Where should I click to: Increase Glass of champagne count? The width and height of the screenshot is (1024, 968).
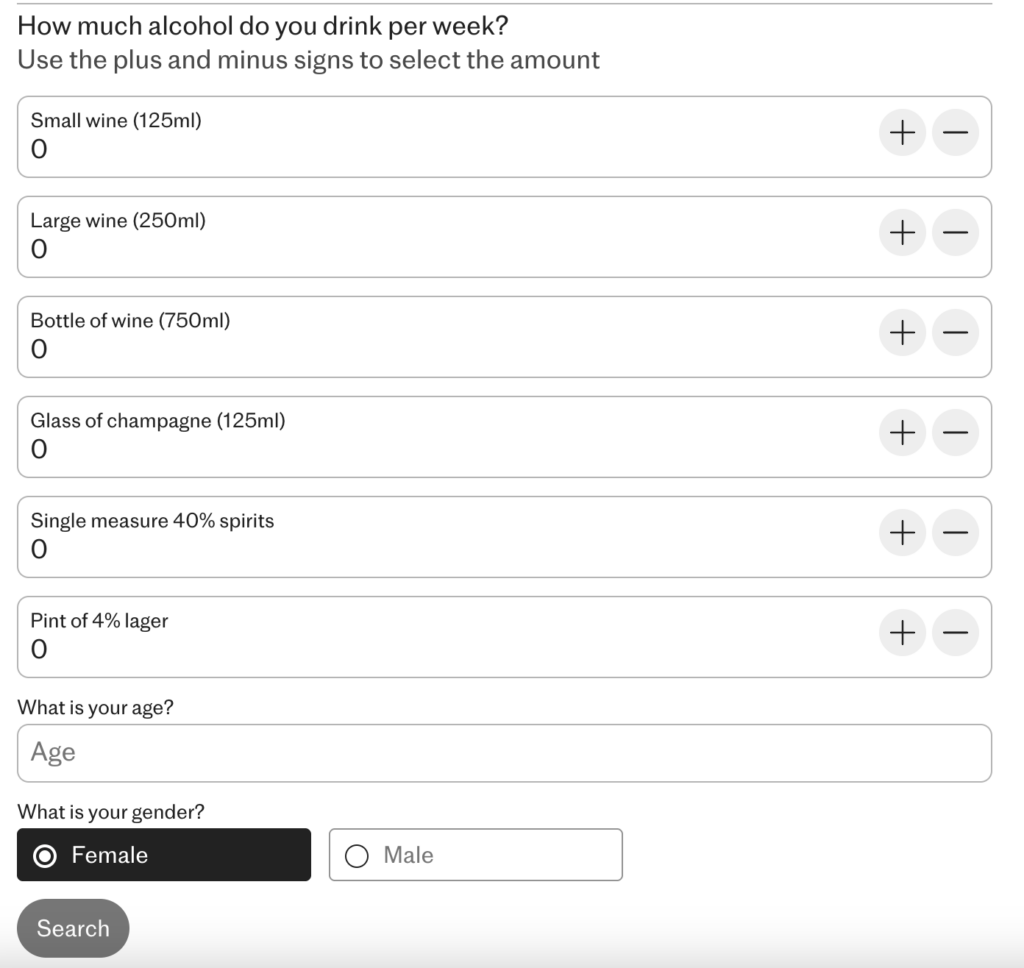pos(902,433)
